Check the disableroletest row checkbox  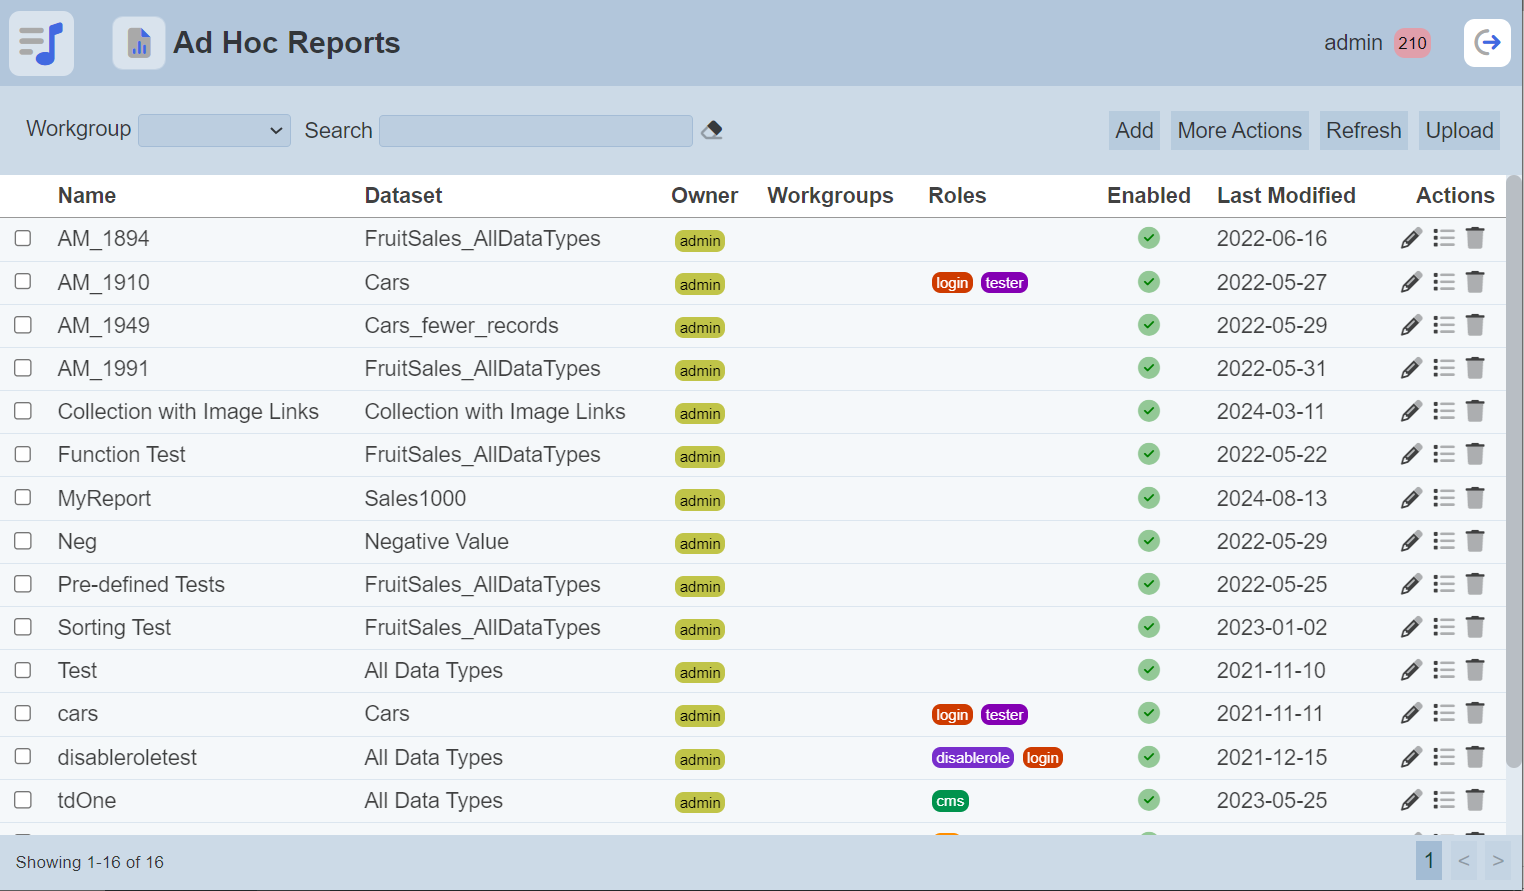(x=23, y=757)
